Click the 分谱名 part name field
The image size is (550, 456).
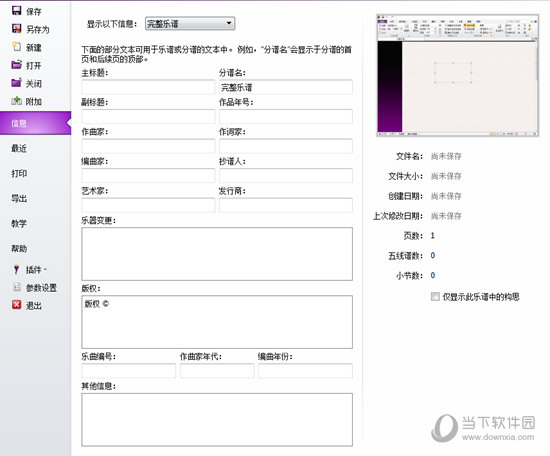pyautogui.click(x=286, y=87)
